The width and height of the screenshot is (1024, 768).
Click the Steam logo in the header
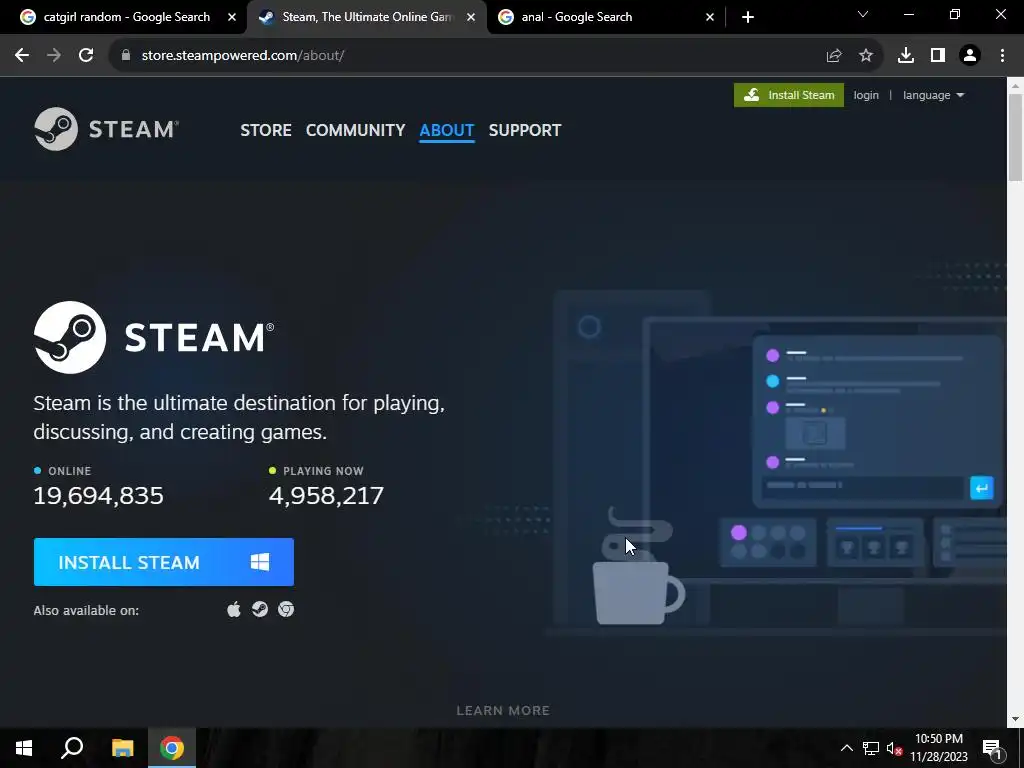point(106,129)
